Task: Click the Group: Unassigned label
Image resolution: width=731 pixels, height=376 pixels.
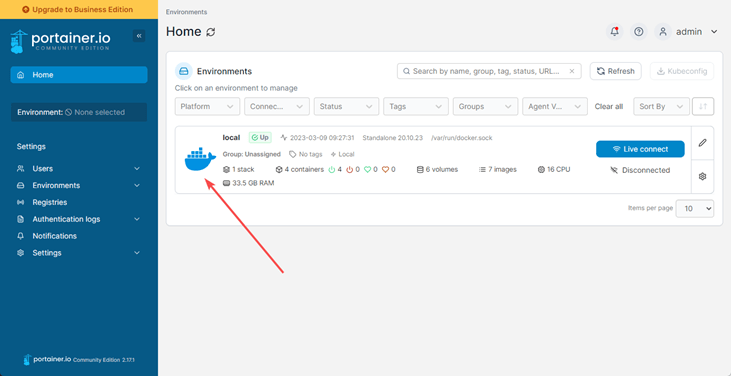Action: point(252,154)
